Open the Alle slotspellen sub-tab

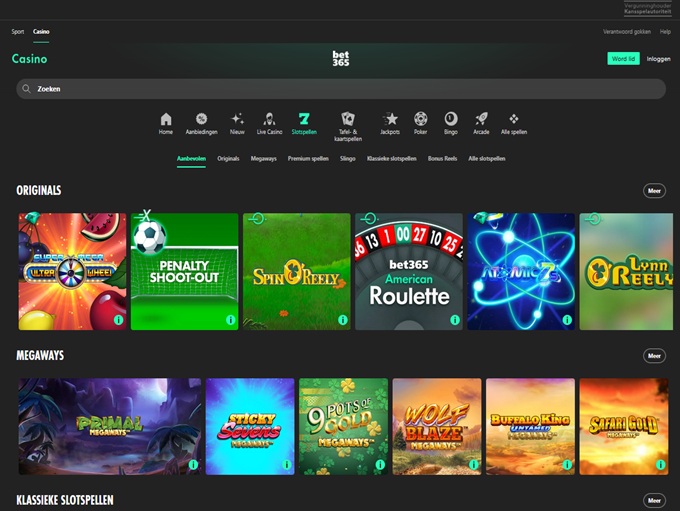coord(487,159)
